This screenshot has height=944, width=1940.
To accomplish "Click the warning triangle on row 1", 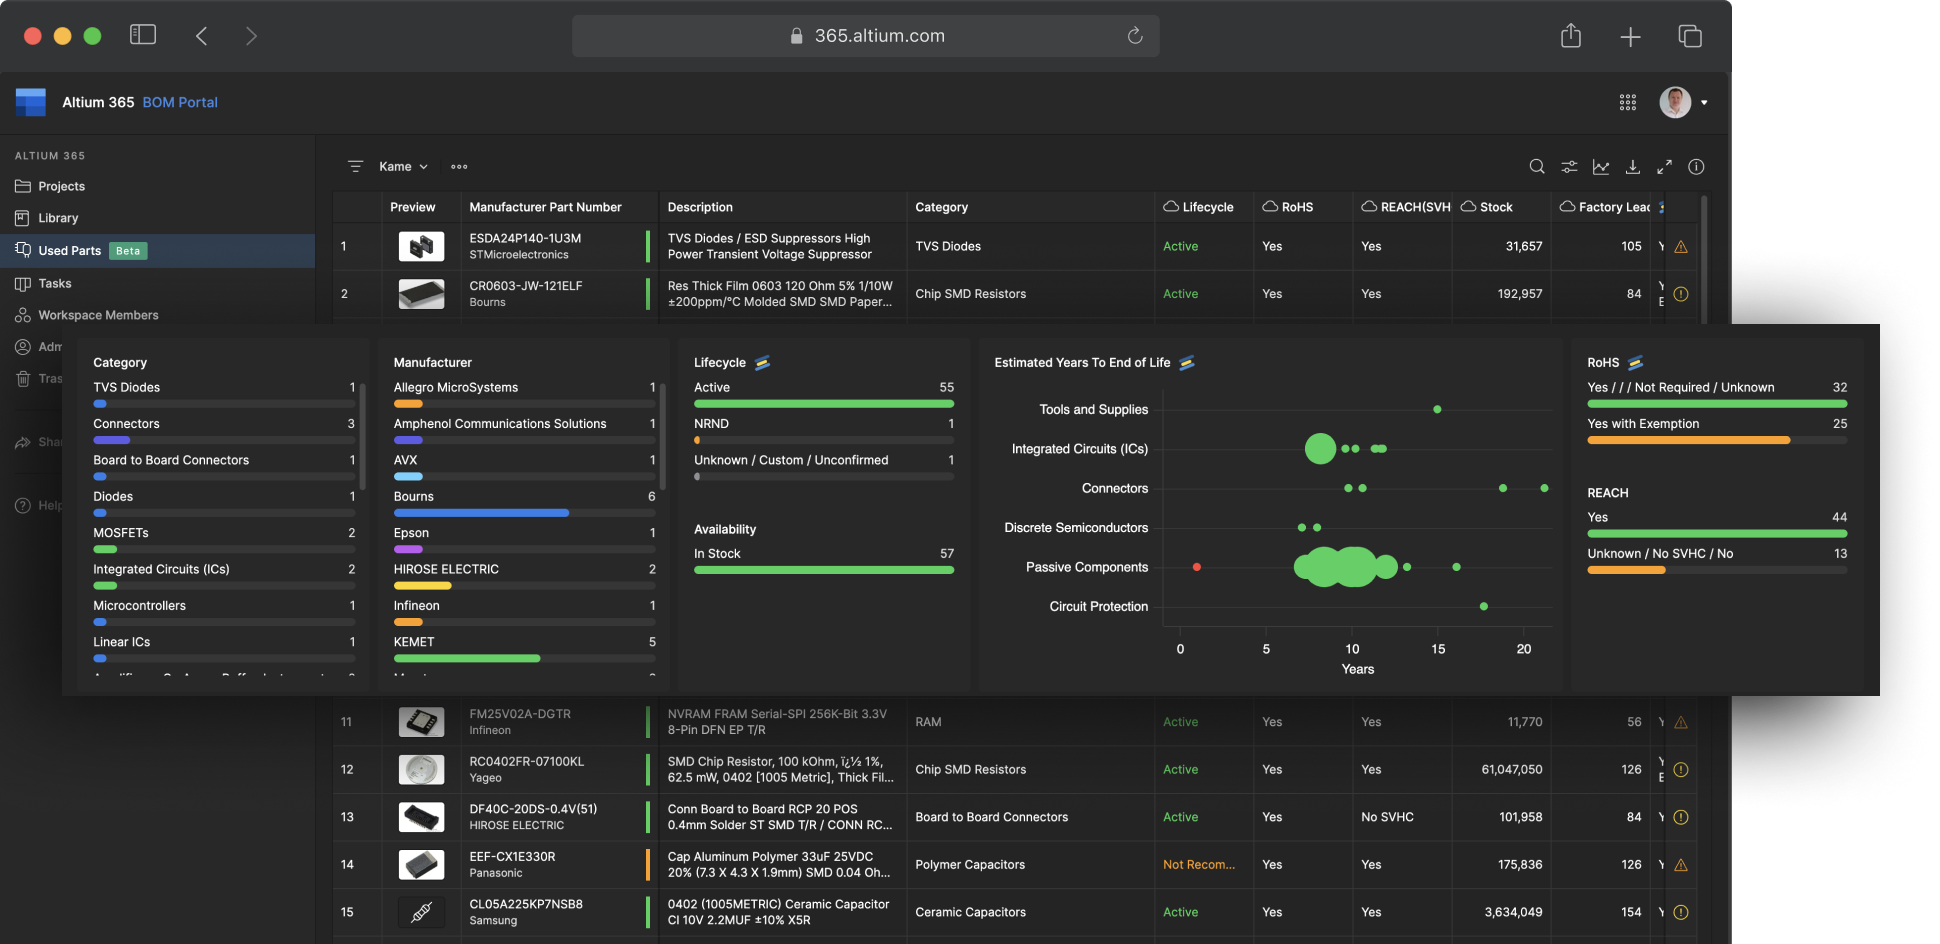I will (1681, 247).
